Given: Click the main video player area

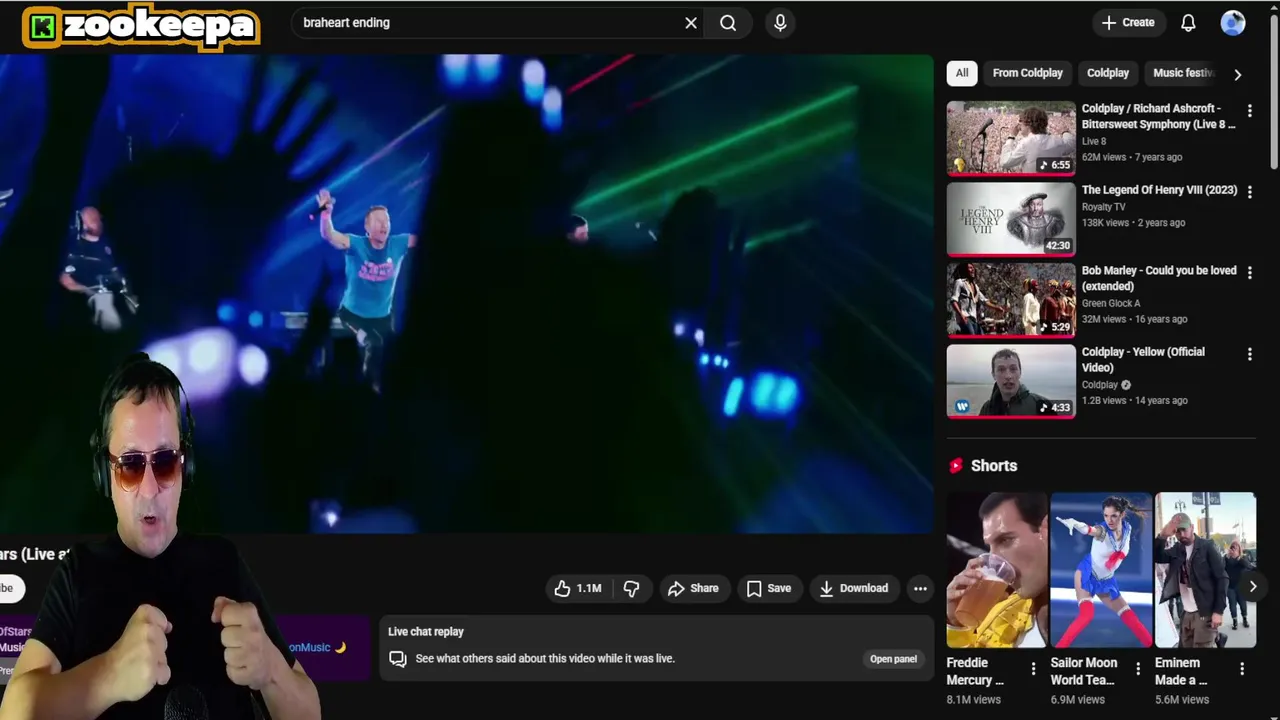Looking at the screenshot, I should pyautogui.click(x=466, y=294).
